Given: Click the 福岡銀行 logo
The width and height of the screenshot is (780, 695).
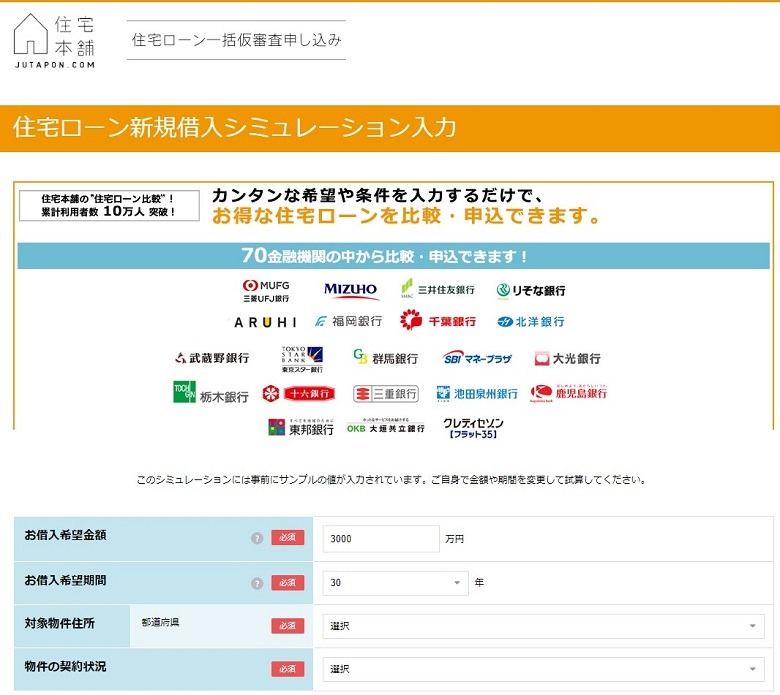Looking at the screenshot, I should point(348,321).
